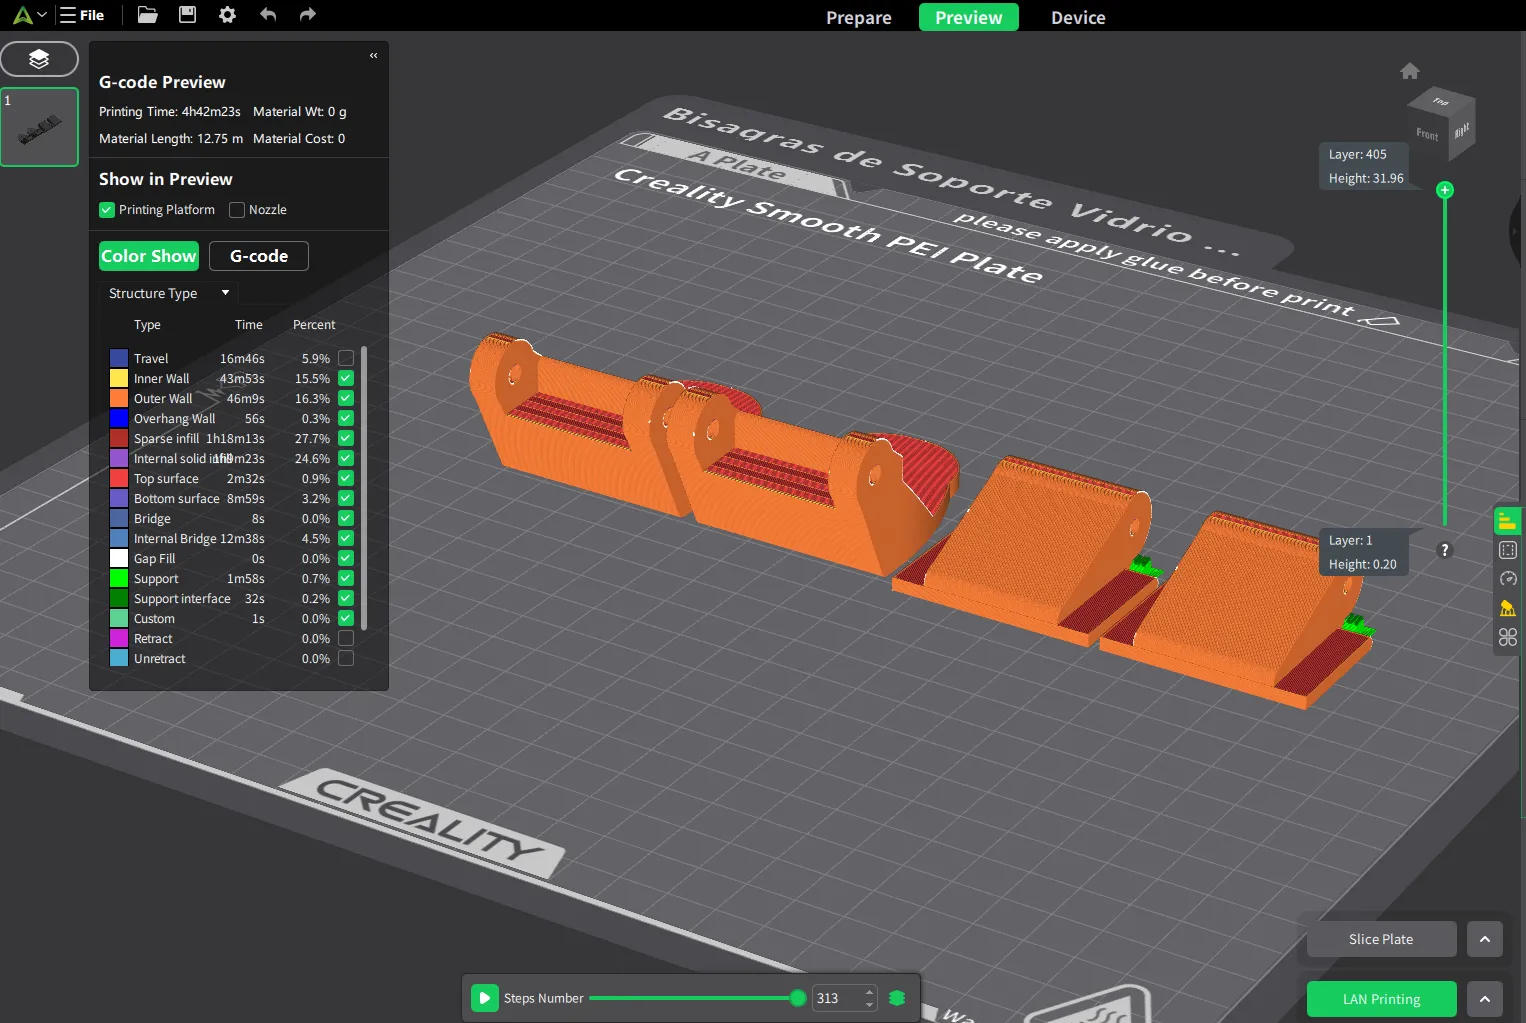
Task: Select the Color Show tab
Action: [149, 256]
